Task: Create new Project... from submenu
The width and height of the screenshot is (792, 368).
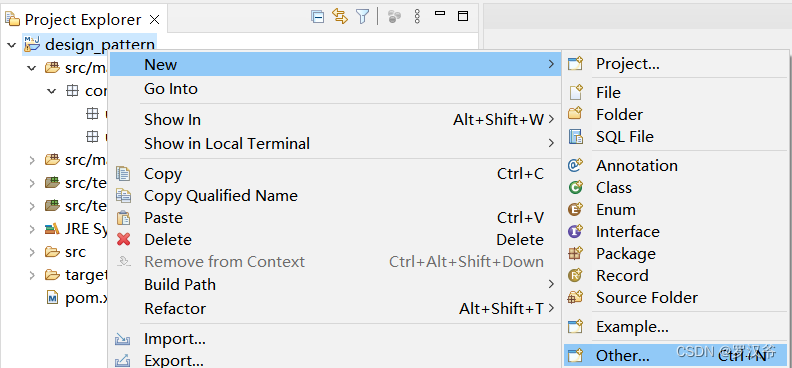Action: (676, 64)
